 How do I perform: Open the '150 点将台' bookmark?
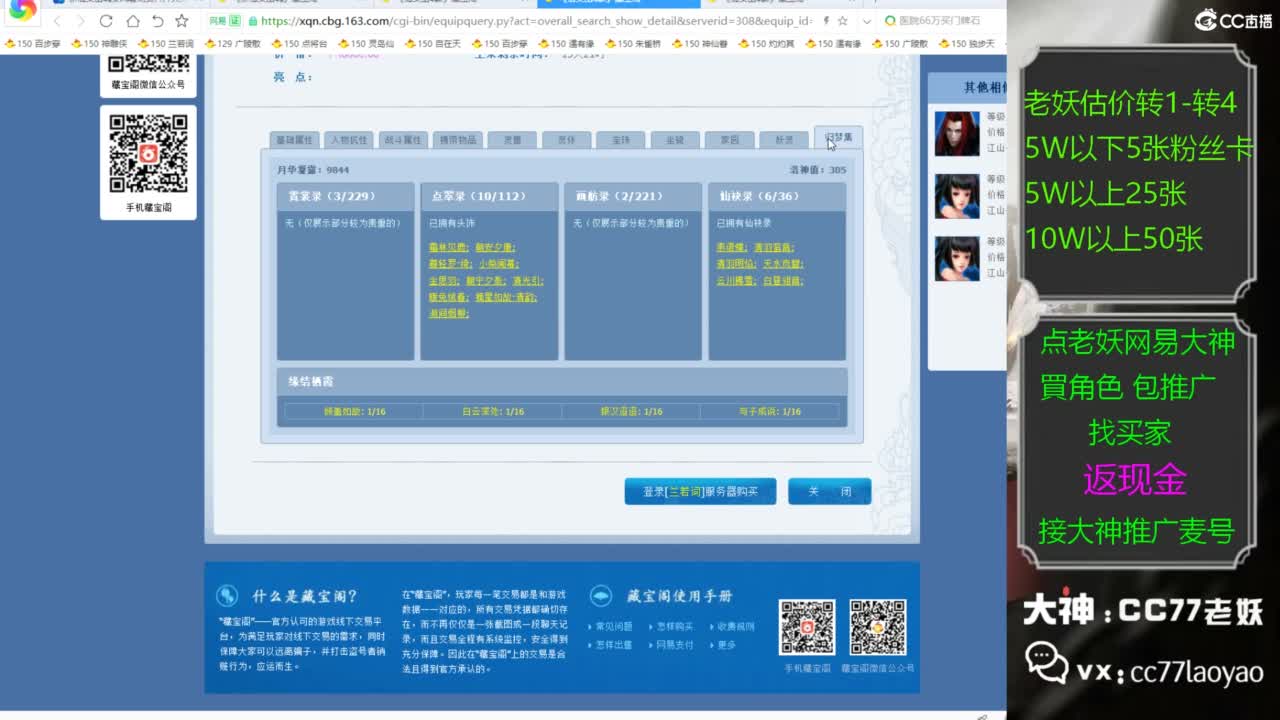(299, 44)
